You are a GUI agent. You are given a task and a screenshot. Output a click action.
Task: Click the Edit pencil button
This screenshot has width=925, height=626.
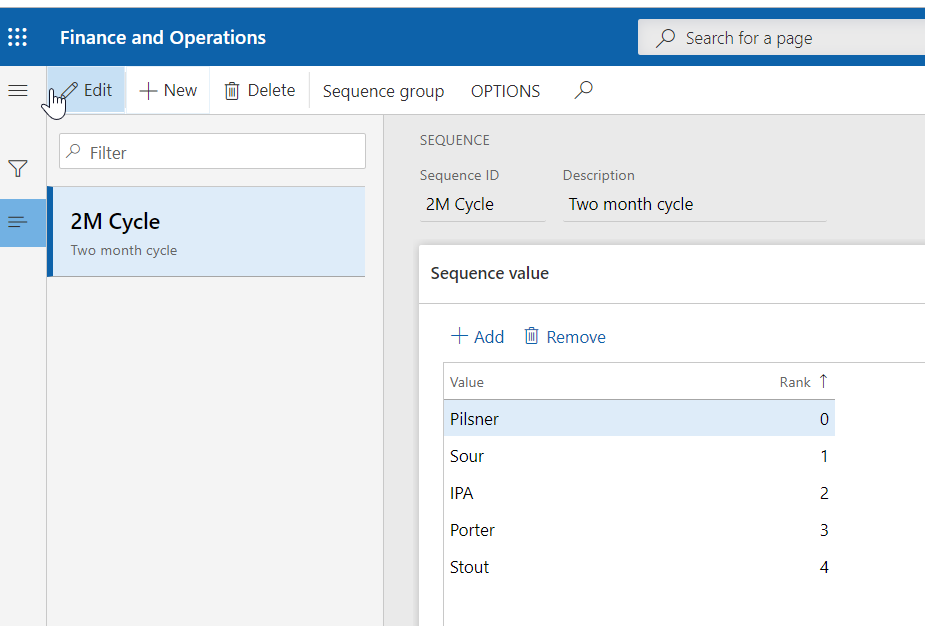86,91
